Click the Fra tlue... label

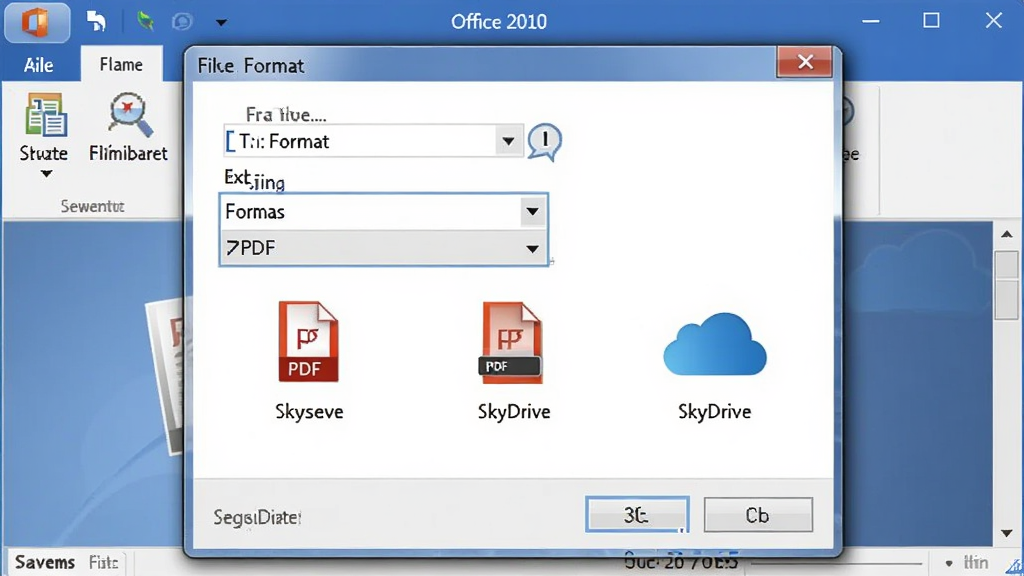coord(286,115)
